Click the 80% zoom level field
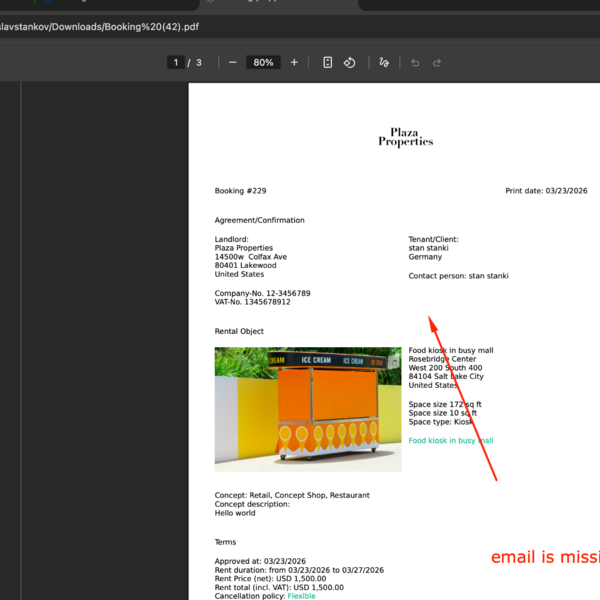Image resolution: width=600 pixels, height=600 pixels. click(263, 62)
